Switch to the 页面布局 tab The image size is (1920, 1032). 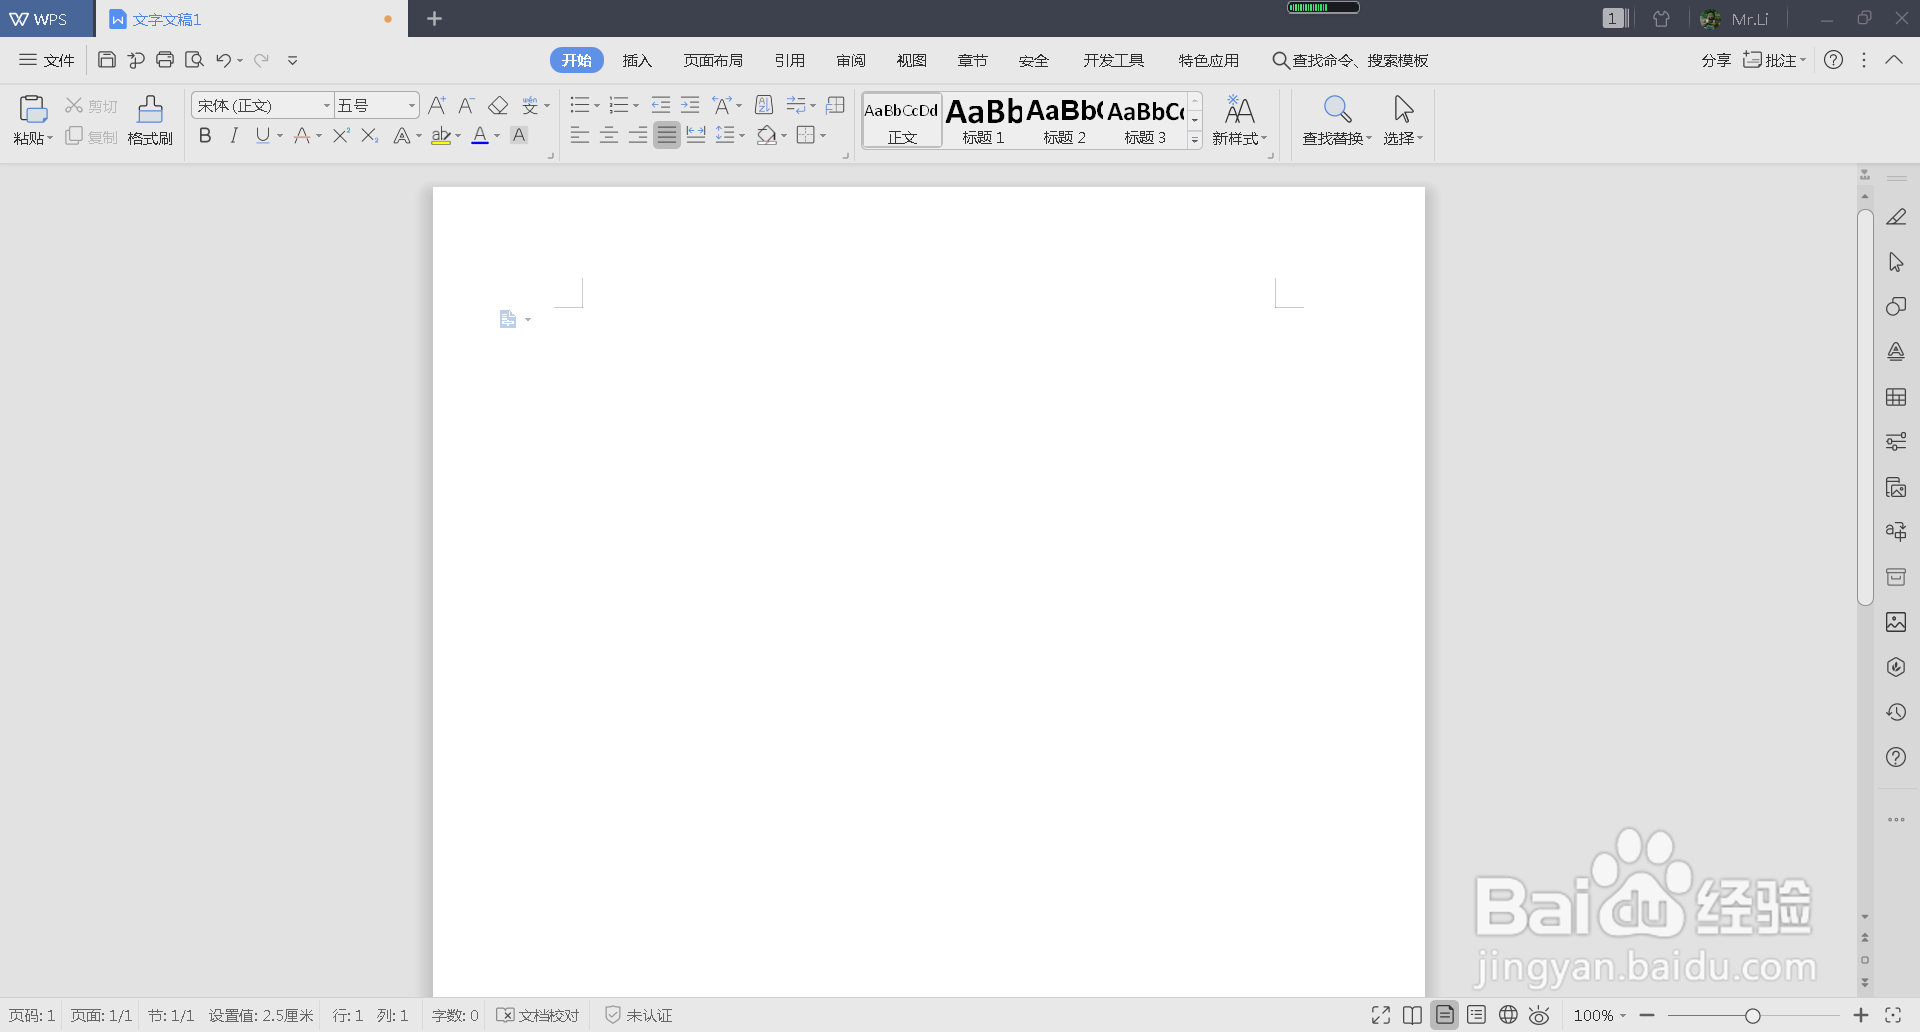713,60
